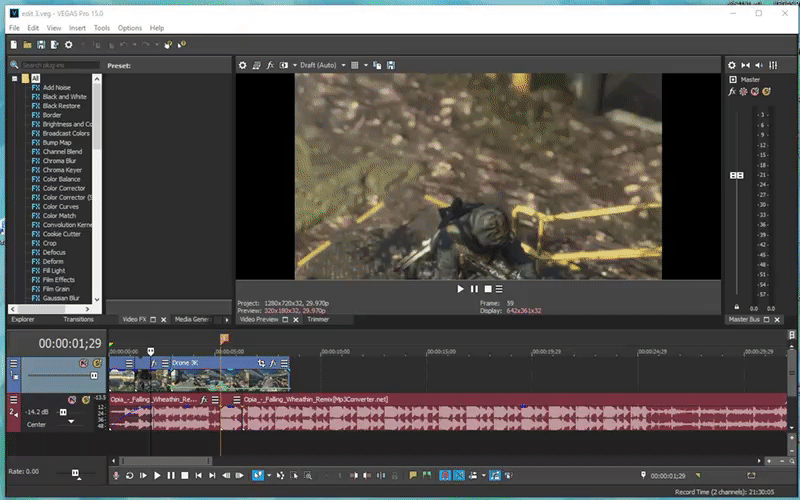This screenshot has width=800, height=500.
Task: Open Event Pan/Crop on Drone 3K clip
Action: (261, 363)
